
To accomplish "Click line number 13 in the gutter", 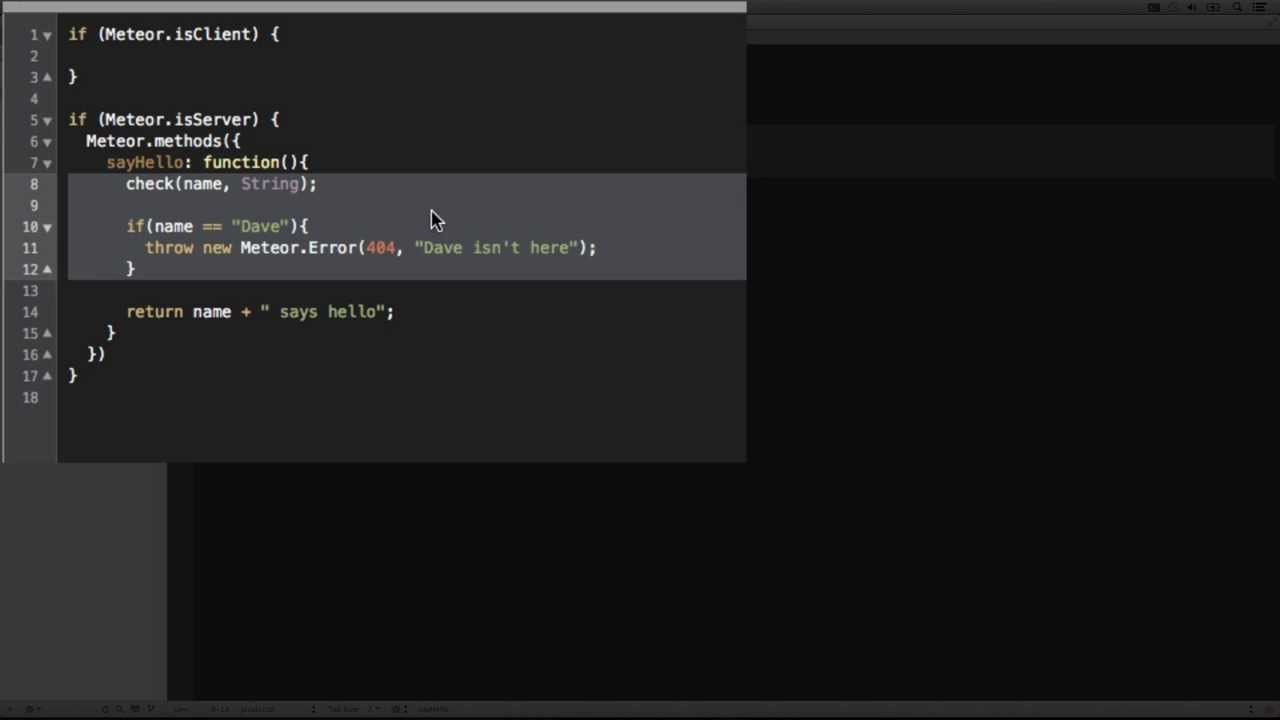I will [x=30, y=291].
